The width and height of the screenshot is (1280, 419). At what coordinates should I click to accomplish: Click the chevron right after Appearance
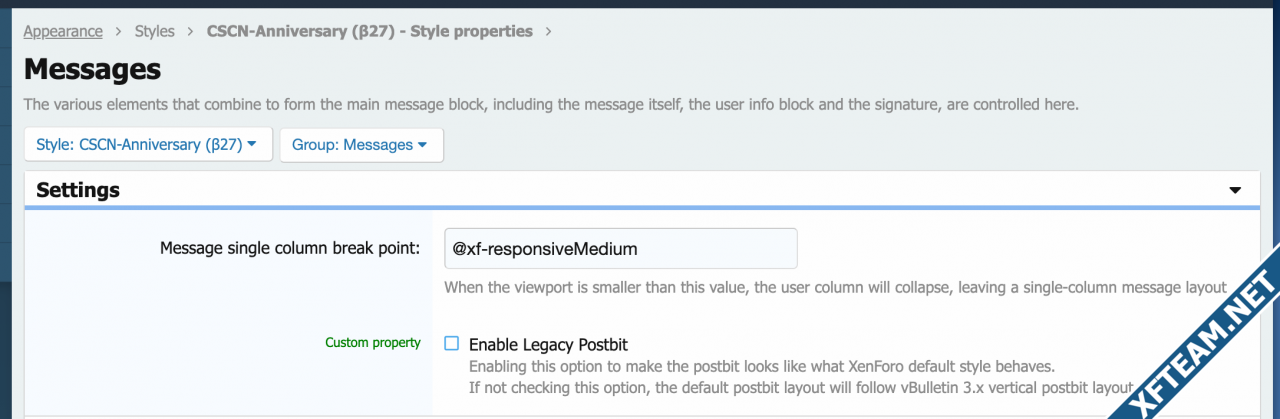click(119, 32)
